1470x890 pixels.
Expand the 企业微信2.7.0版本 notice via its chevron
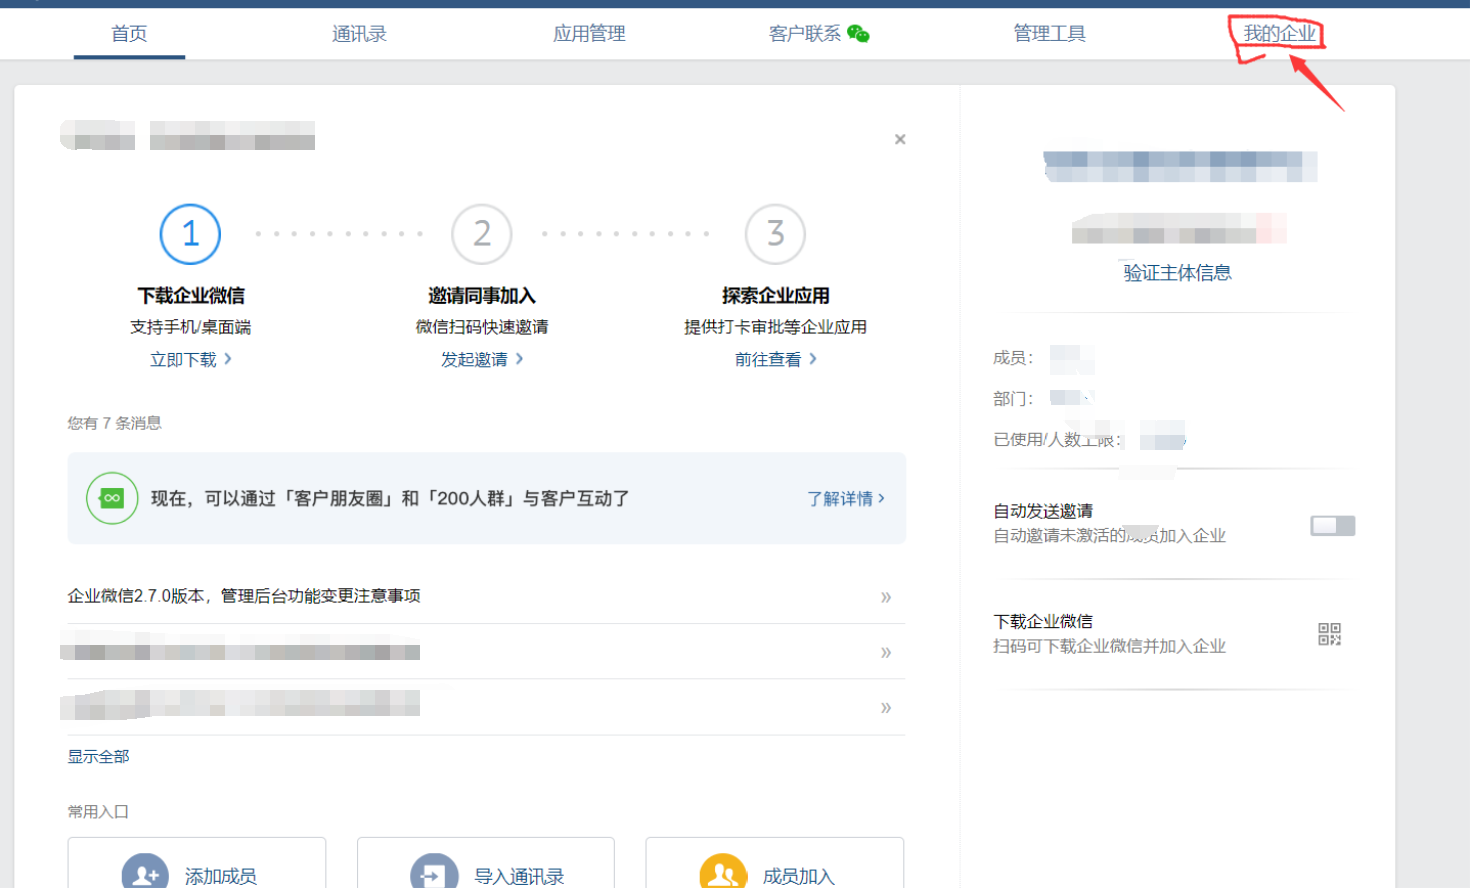(x=885, y=597)
